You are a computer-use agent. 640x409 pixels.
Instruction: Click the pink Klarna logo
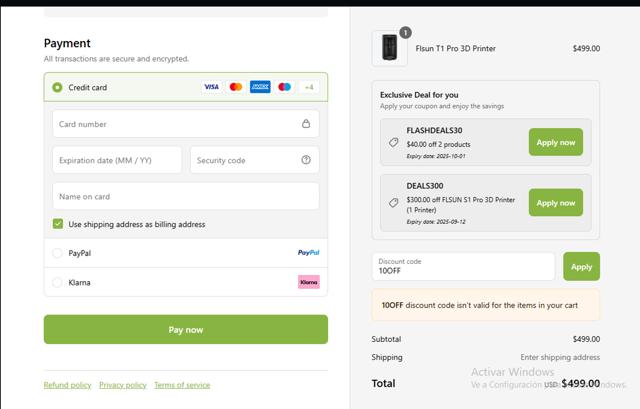point(309,282)
